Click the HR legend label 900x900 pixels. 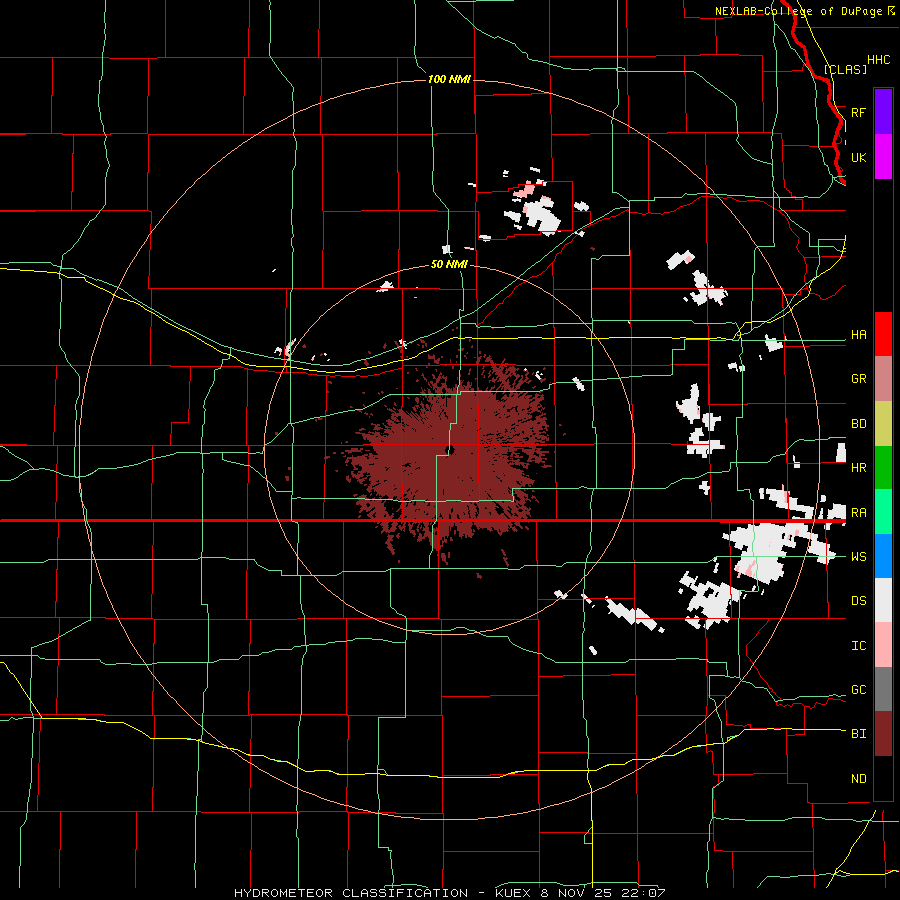pyautogui.click(x=858, y=468)
